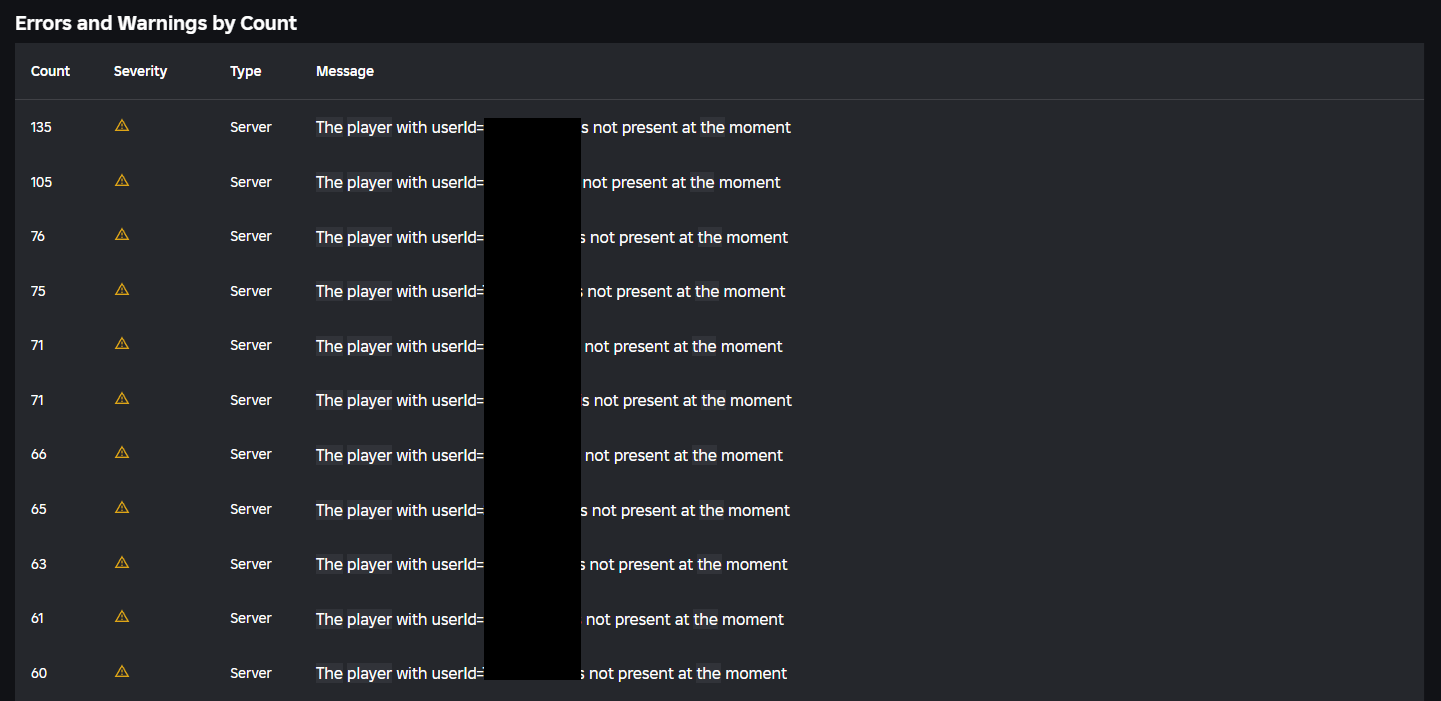Click the warning icon in the 135-count row

[x=122, y=126]
